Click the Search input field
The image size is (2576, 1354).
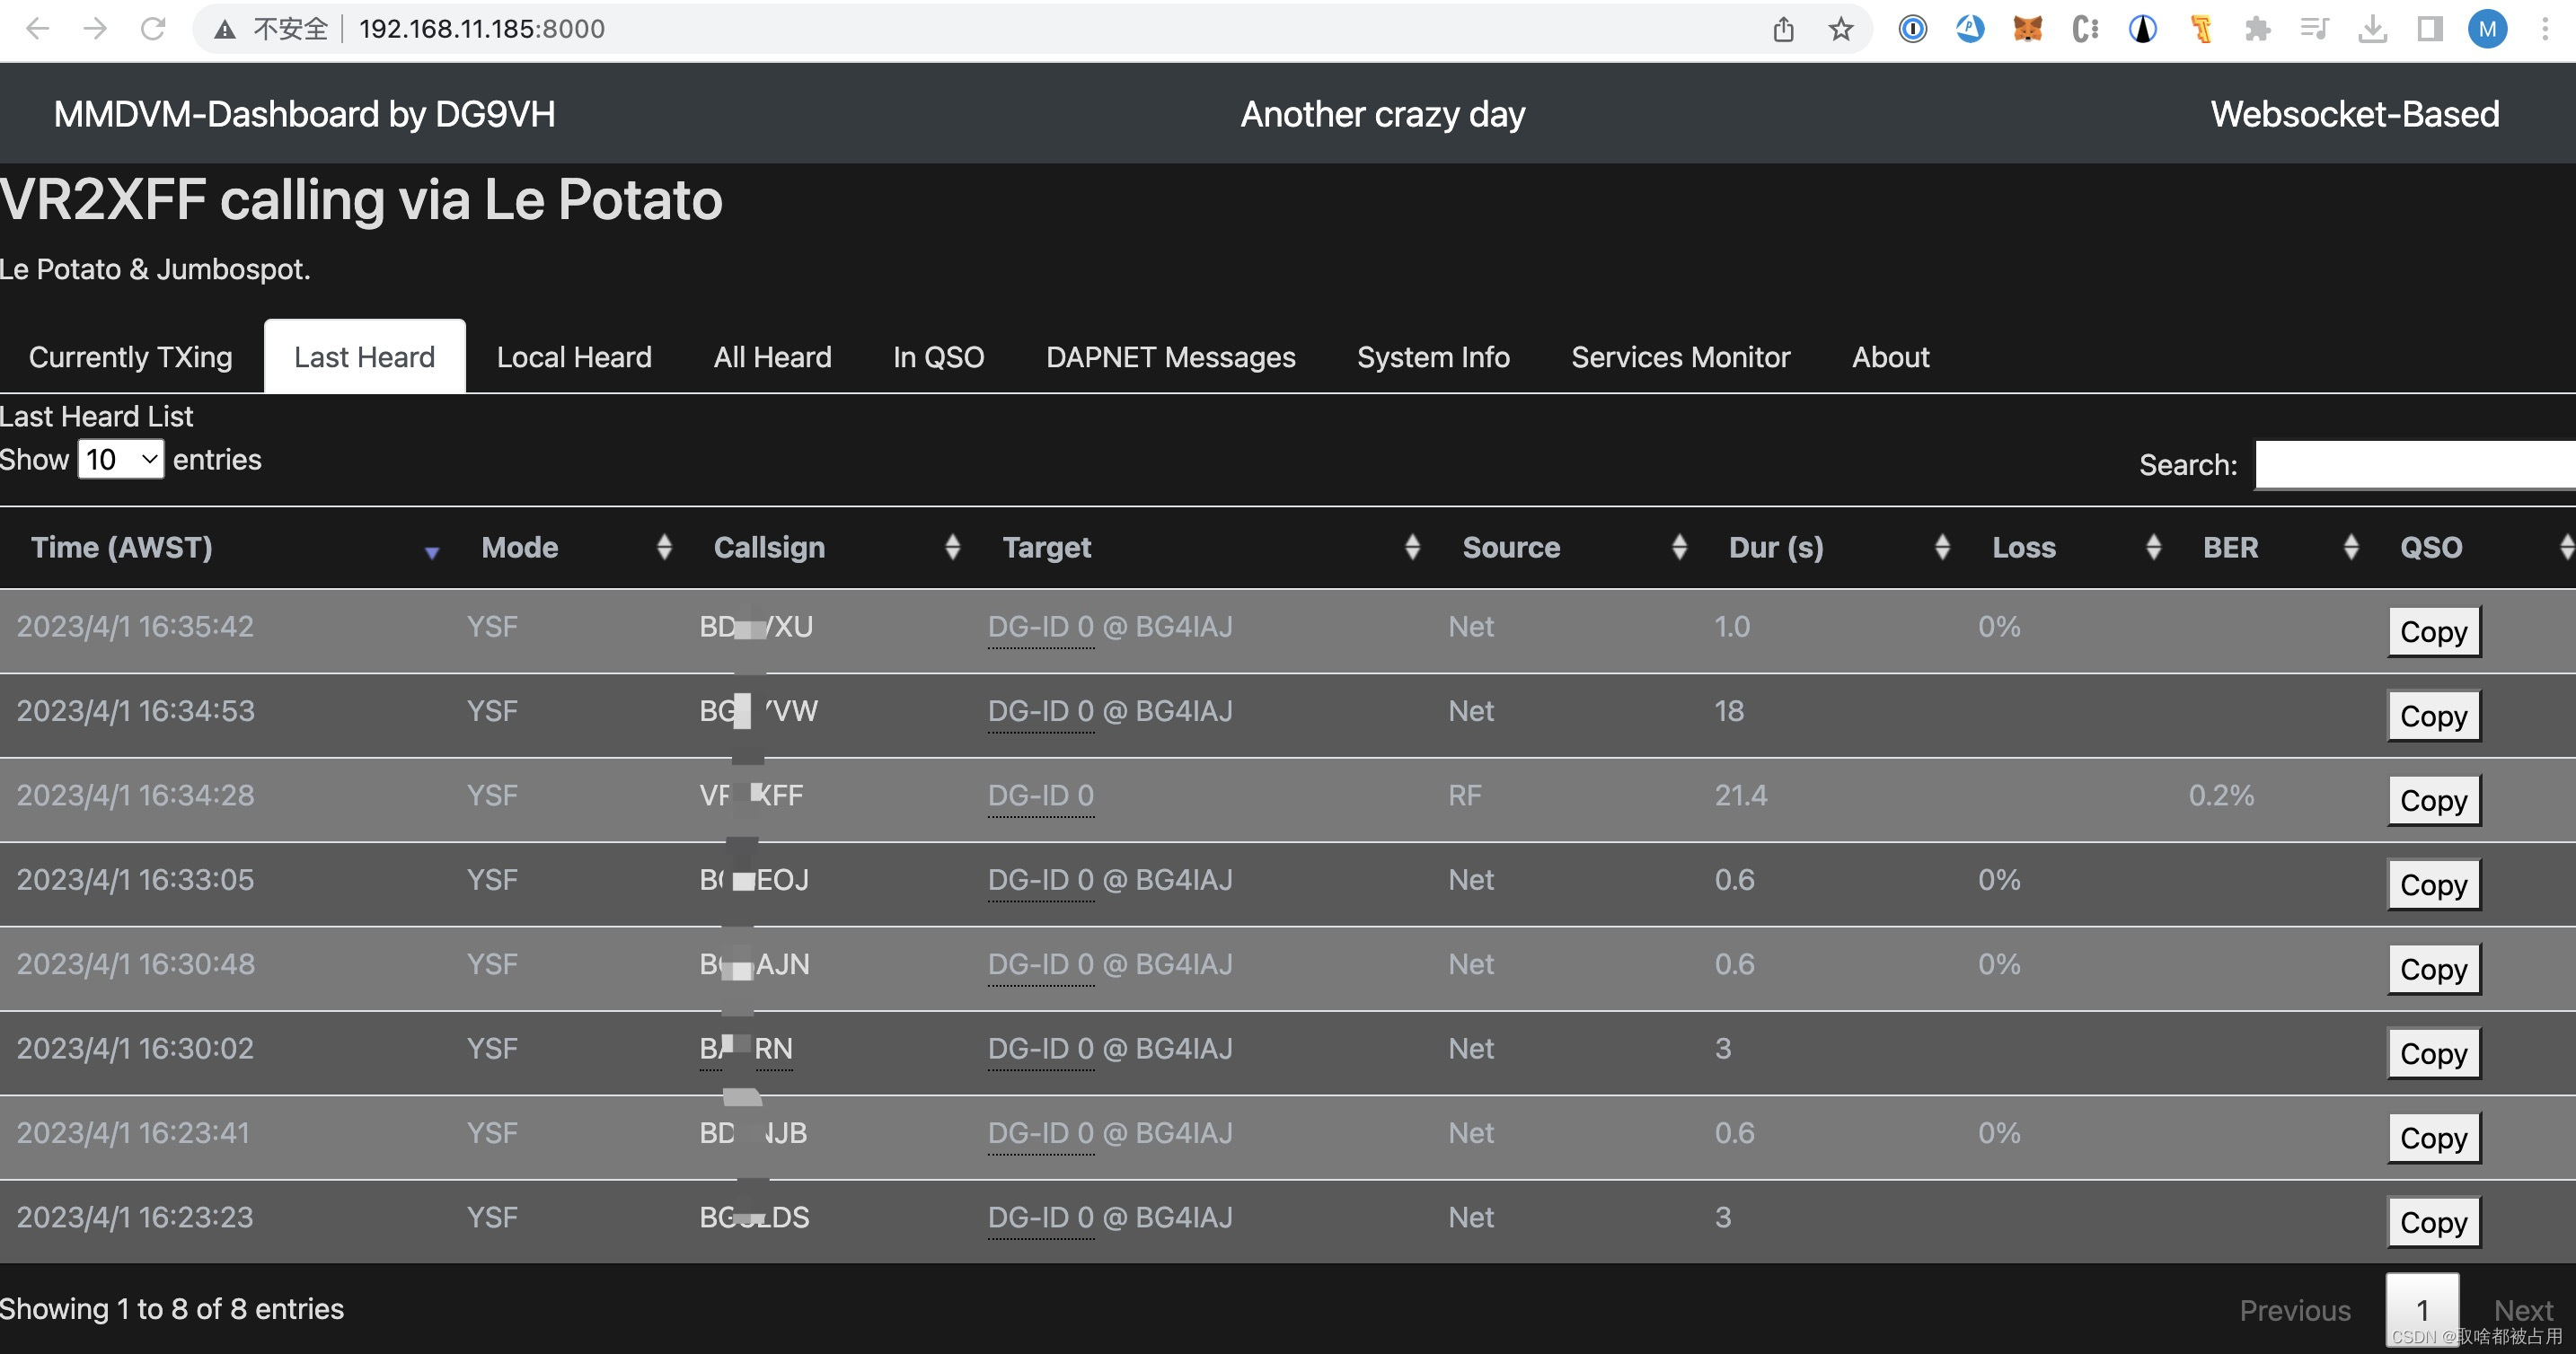point(2414,465)
